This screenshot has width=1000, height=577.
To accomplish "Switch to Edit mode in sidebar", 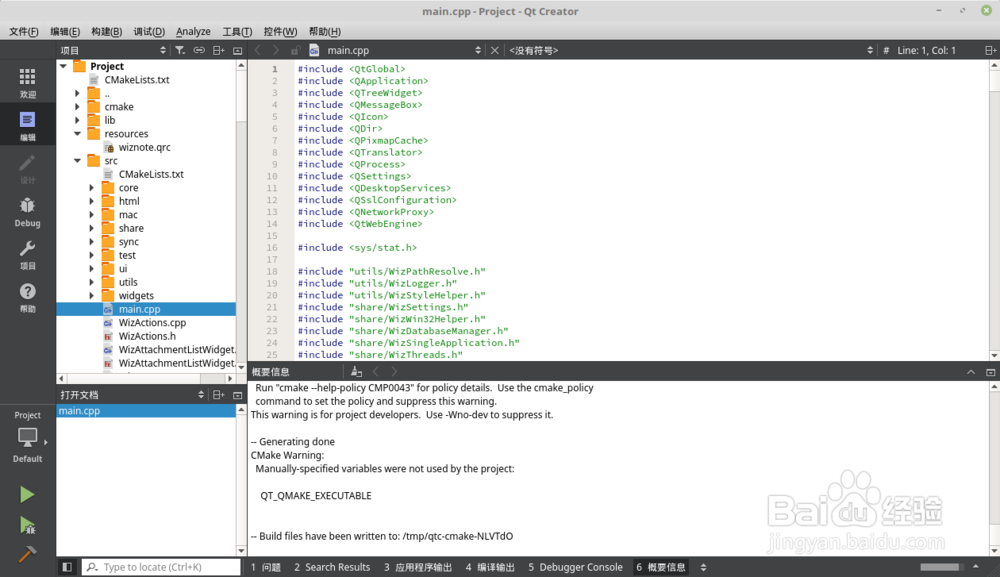I will (x=27, y=126).
